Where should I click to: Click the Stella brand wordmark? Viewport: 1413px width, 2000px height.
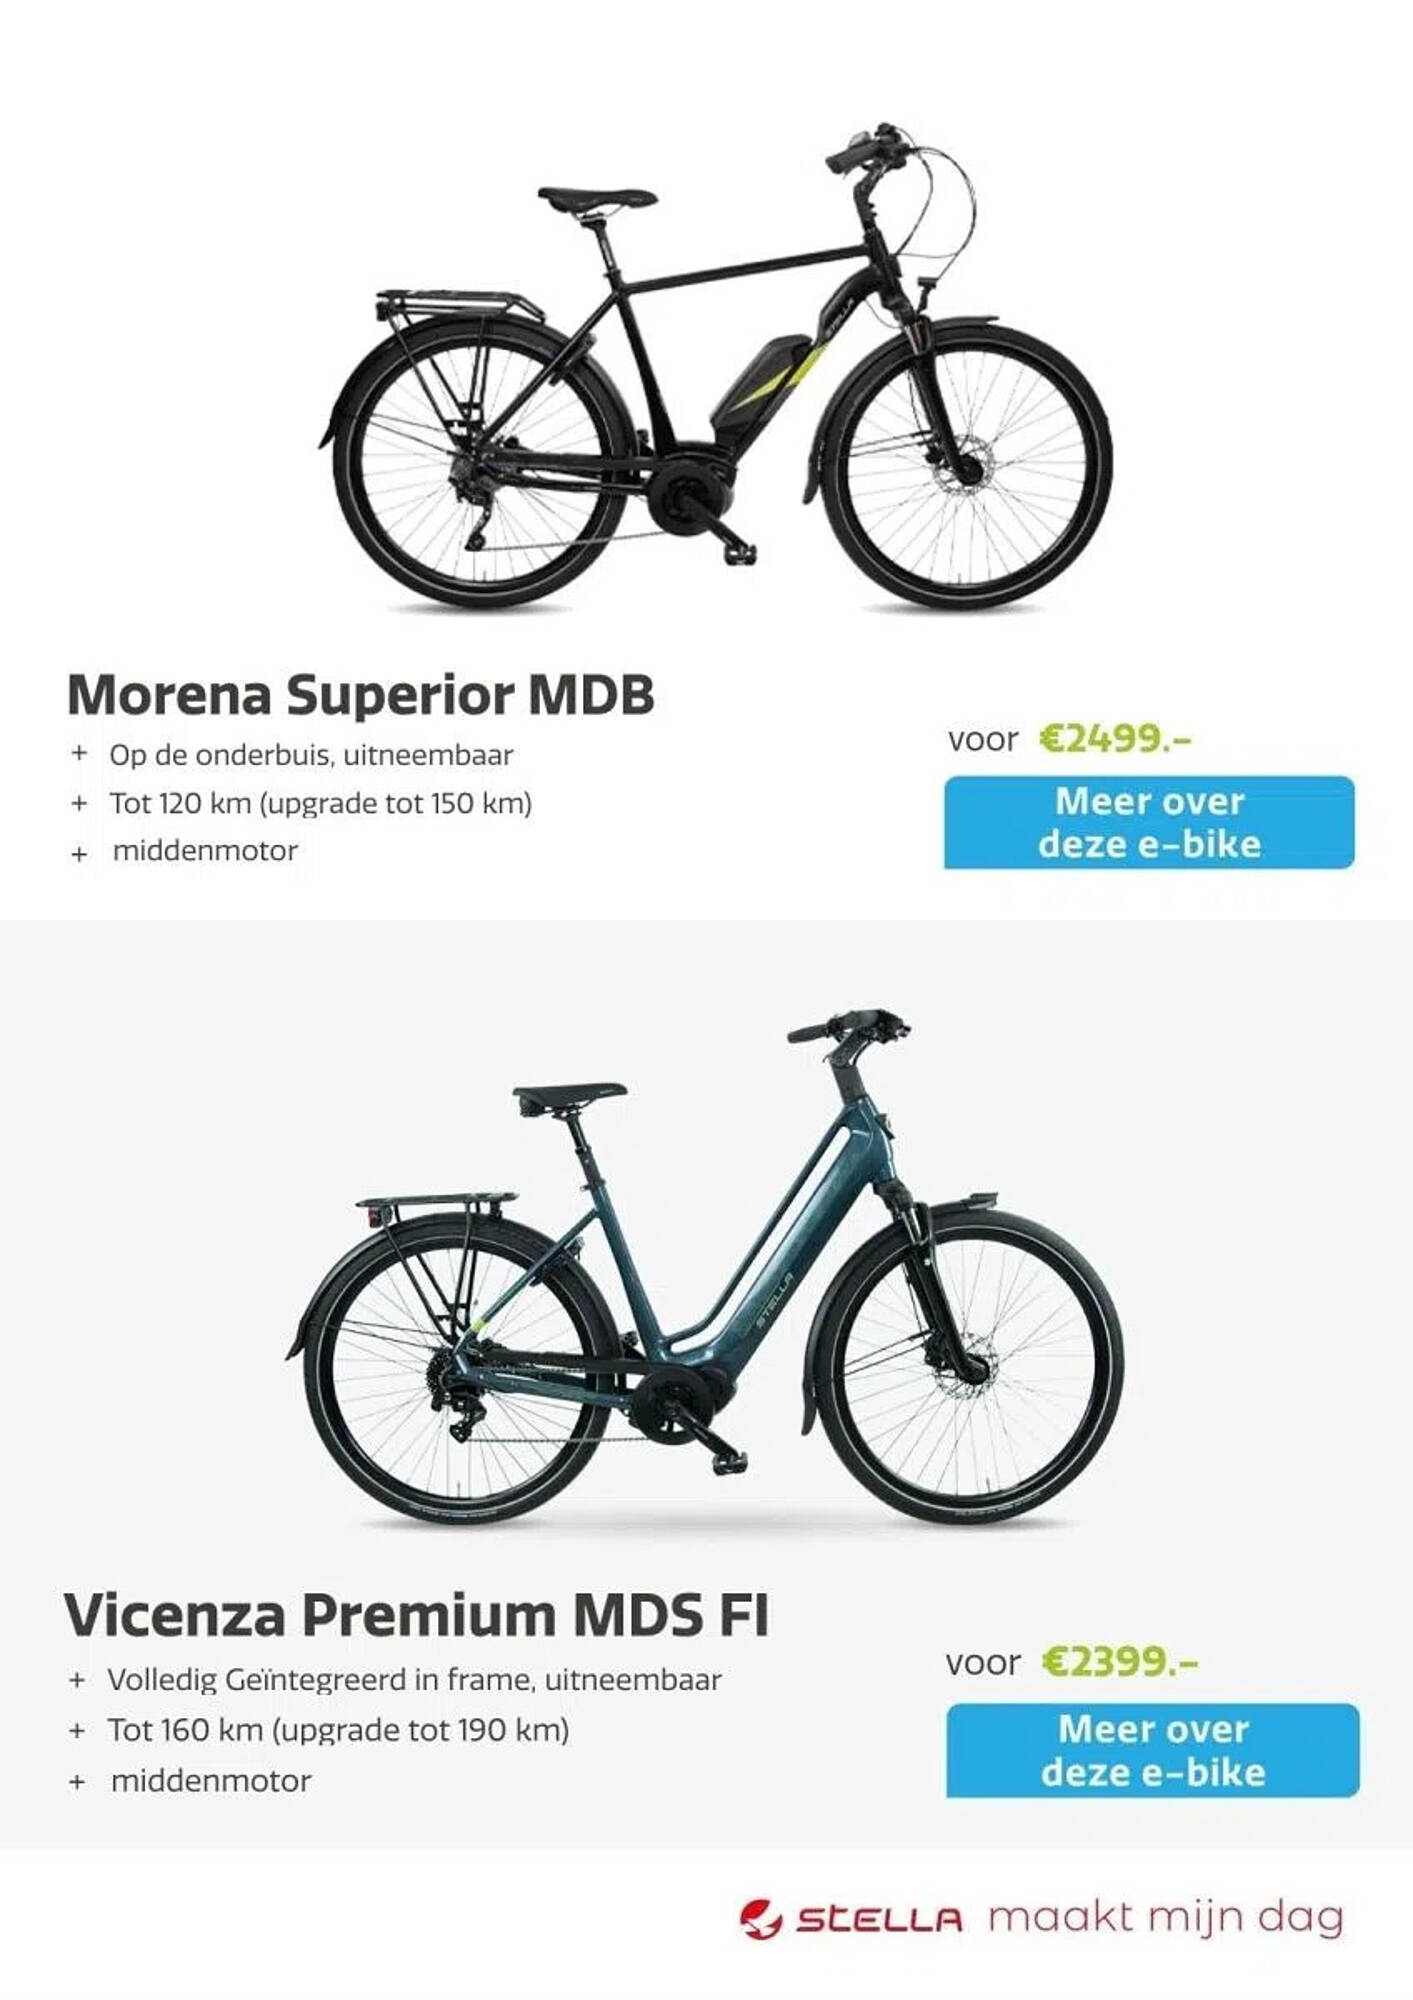point(879,1920)
